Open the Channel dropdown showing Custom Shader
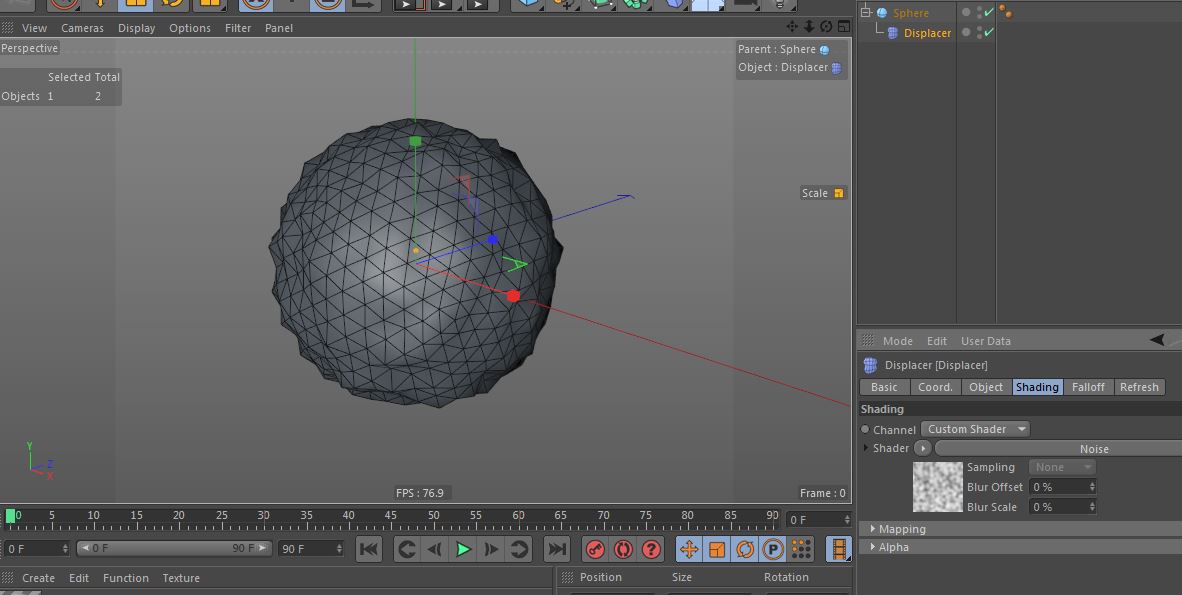Image resolution: width=1182 pixels, height=595 pixels. pos(975,429)
